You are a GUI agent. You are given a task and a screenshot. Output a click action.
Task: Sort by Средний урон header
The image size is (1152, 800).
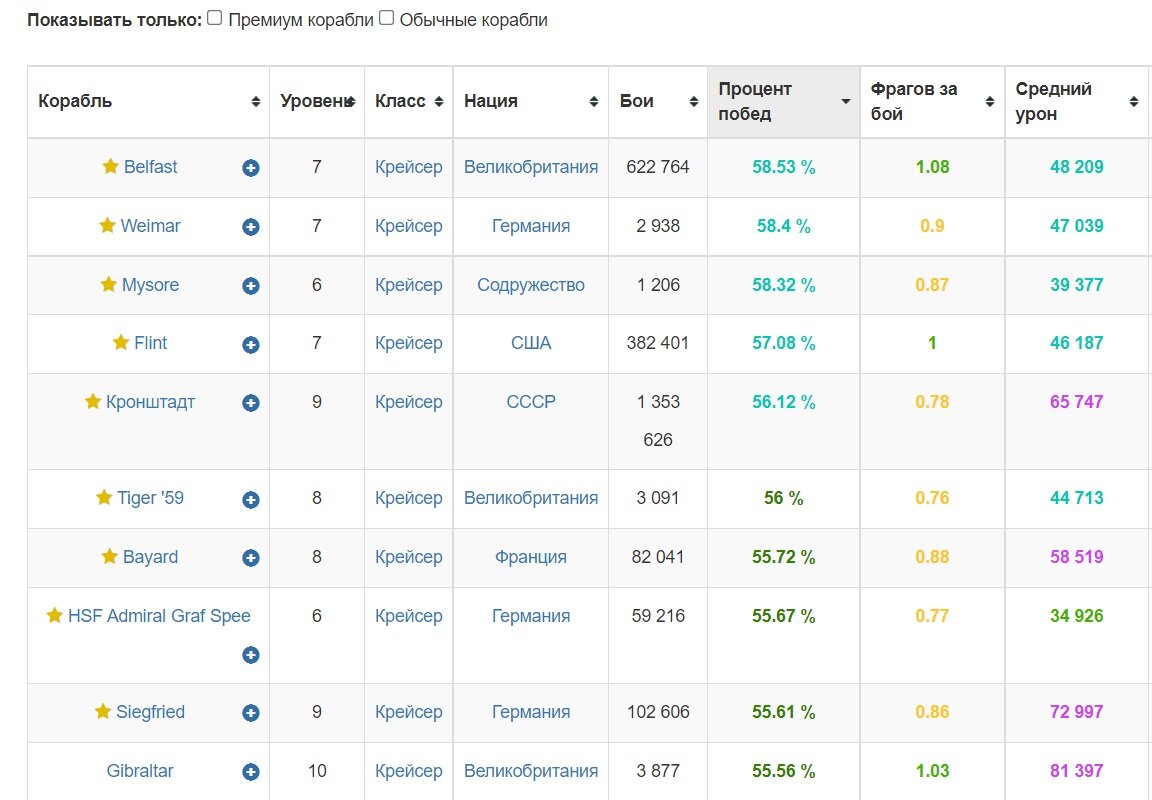coord(1076,101)
